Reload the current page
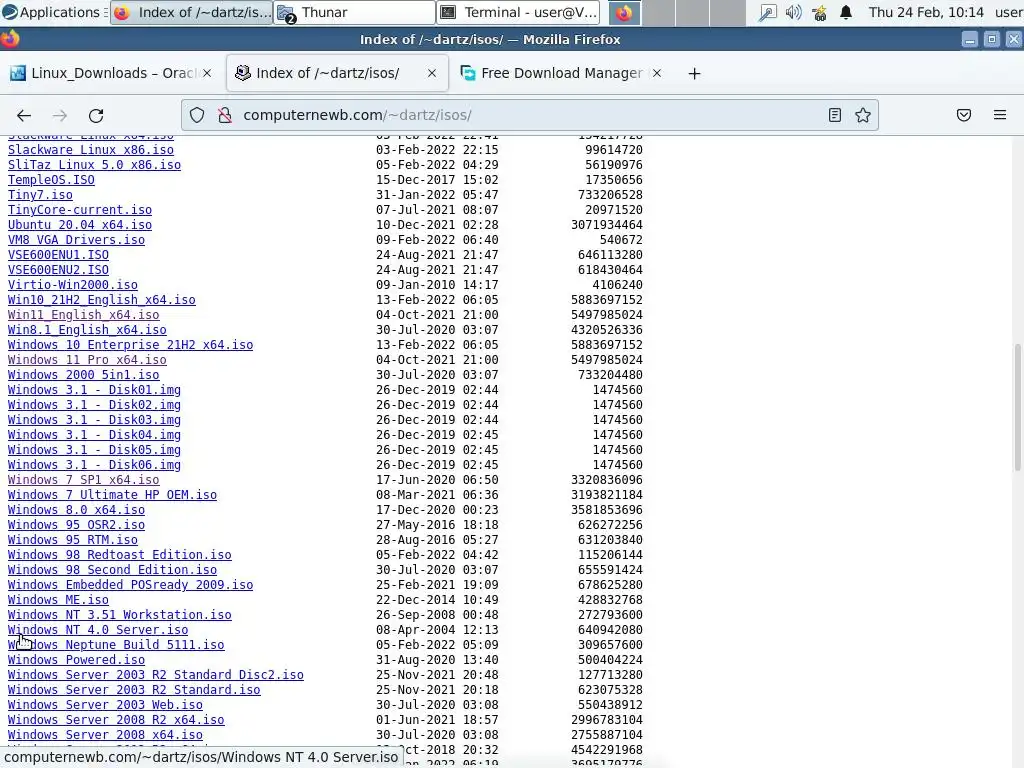The height and width of the screenshot is (768, 1024). tap(96, 116)
